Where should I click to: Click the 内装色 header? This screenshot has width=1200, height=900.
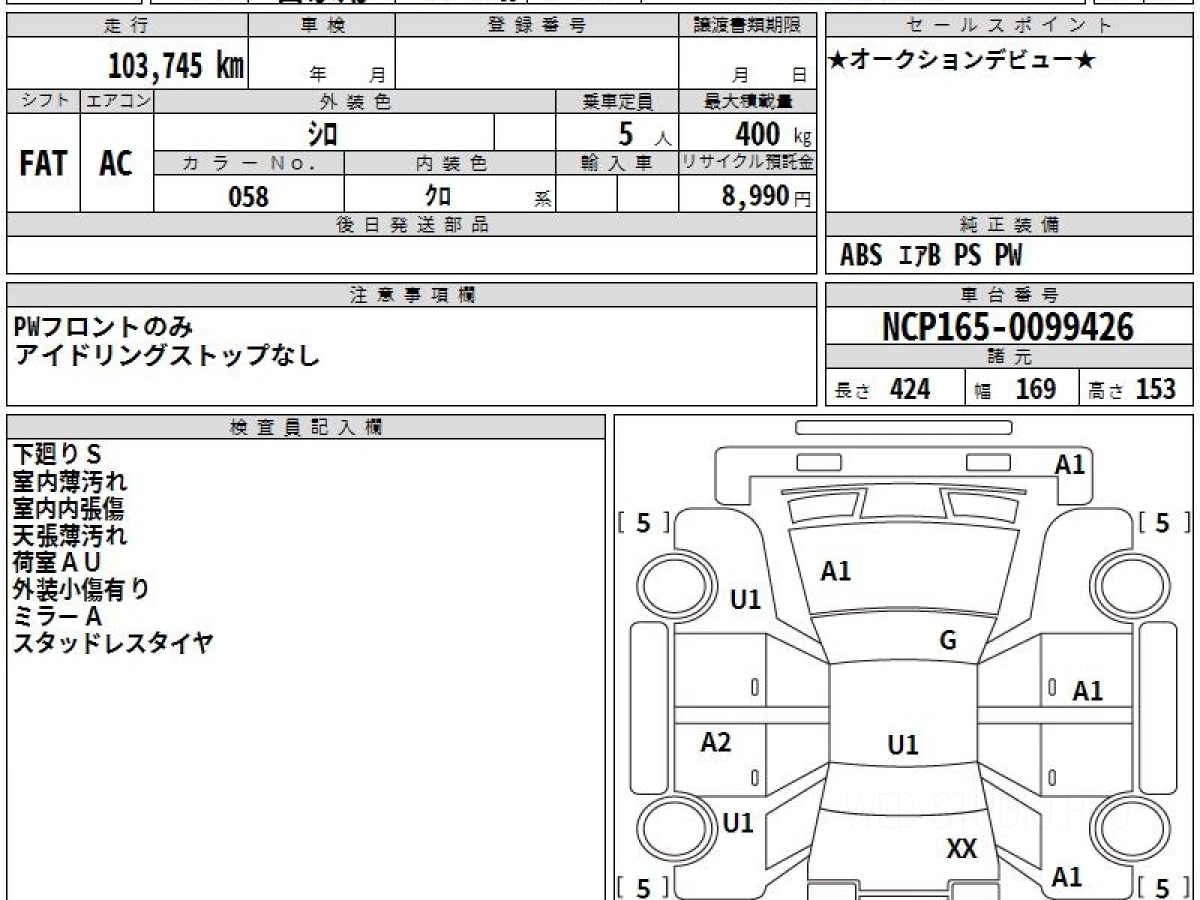[450, 163]
